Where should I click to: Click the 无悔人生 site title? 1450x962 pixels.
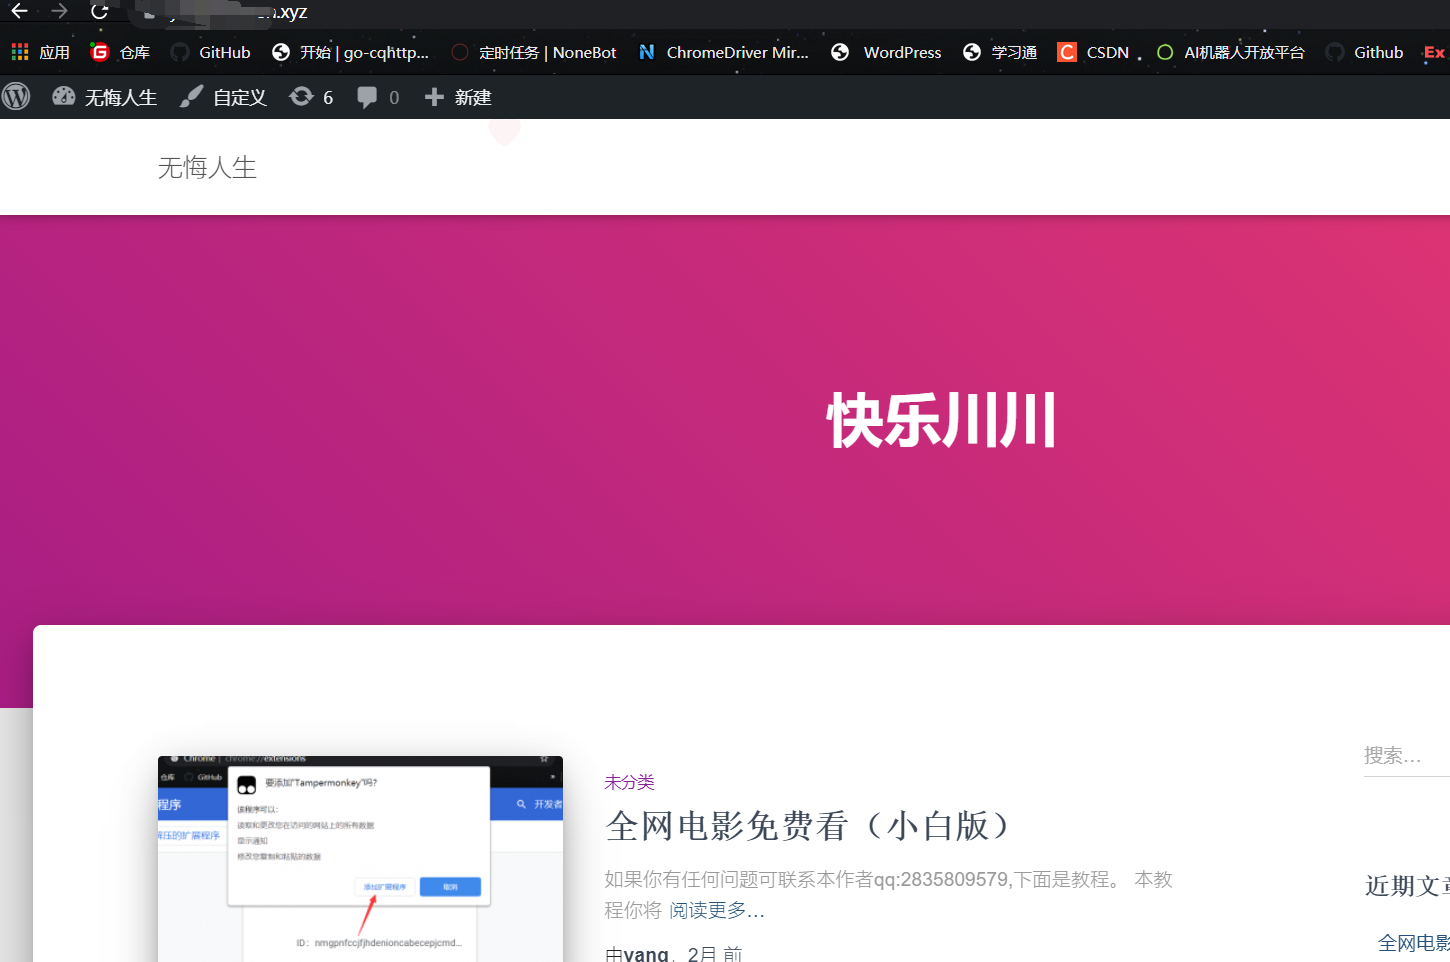pos(207,167)
